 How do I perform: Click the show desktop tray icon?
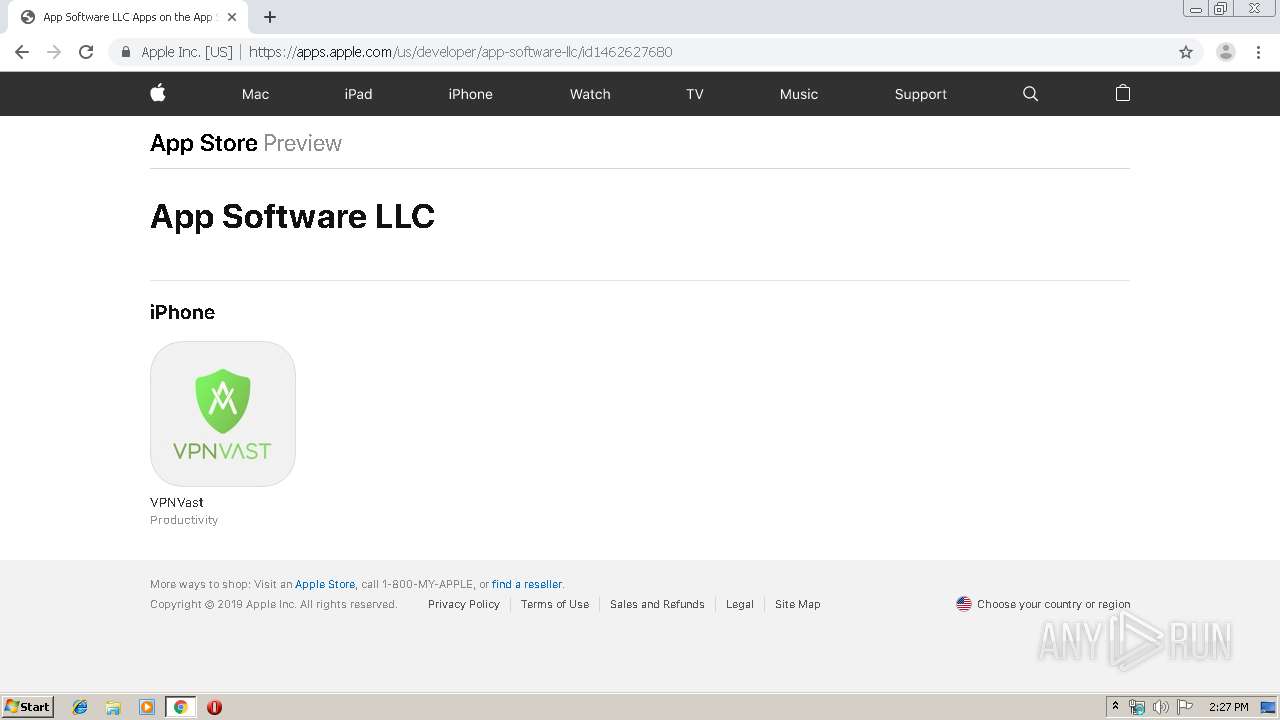[x=1268, y=707]
